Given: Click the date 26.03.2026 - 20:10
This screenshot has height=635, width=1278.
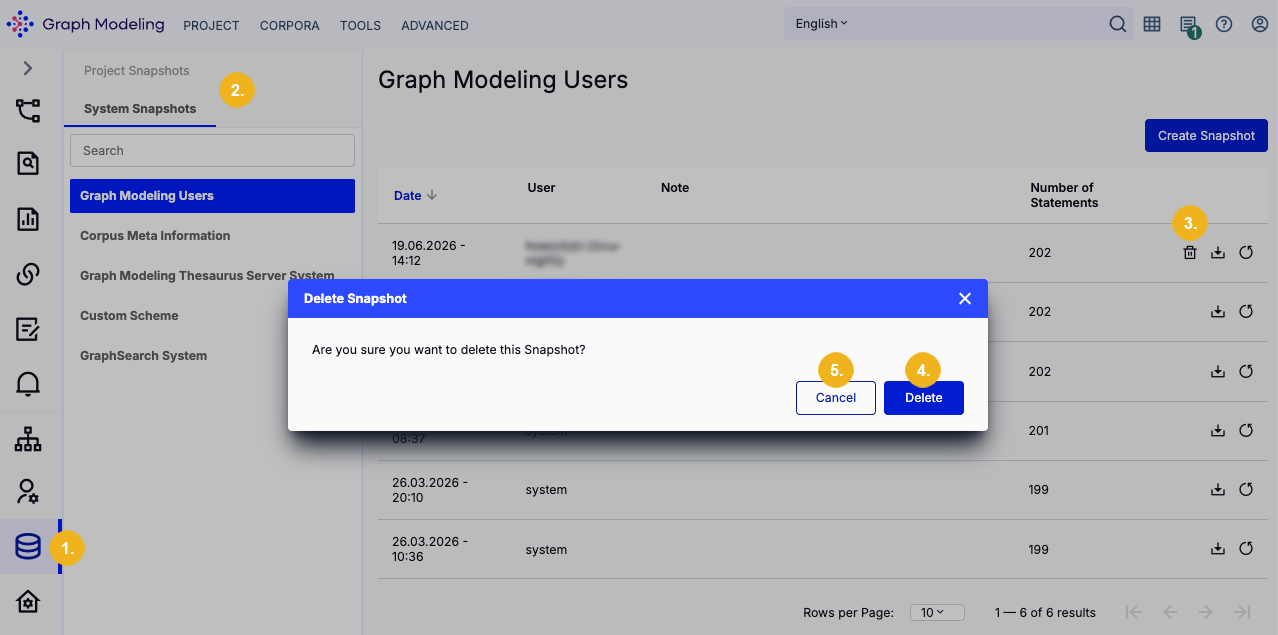Looking at the screenshot, I should point(428,490).
